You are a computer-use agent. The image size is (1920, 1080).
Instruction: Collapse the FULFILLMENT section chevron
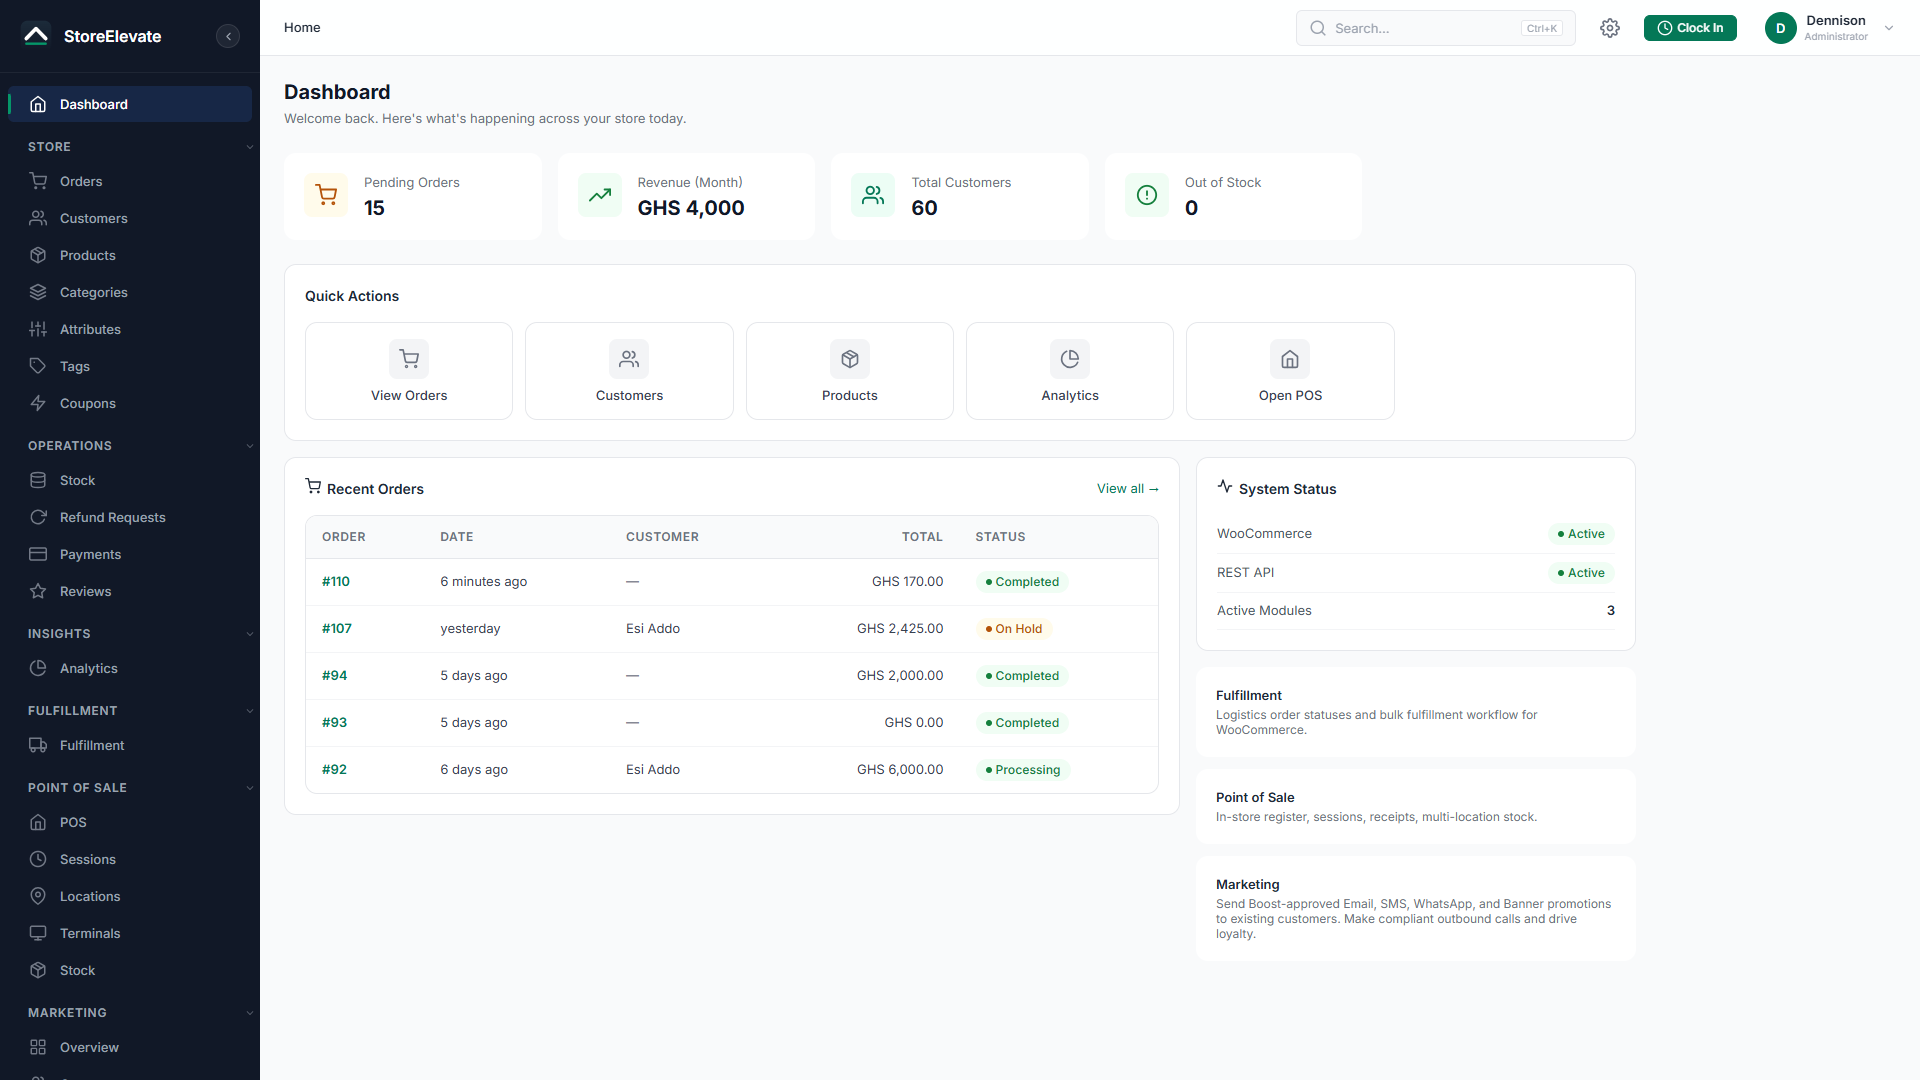click(249, 711)
